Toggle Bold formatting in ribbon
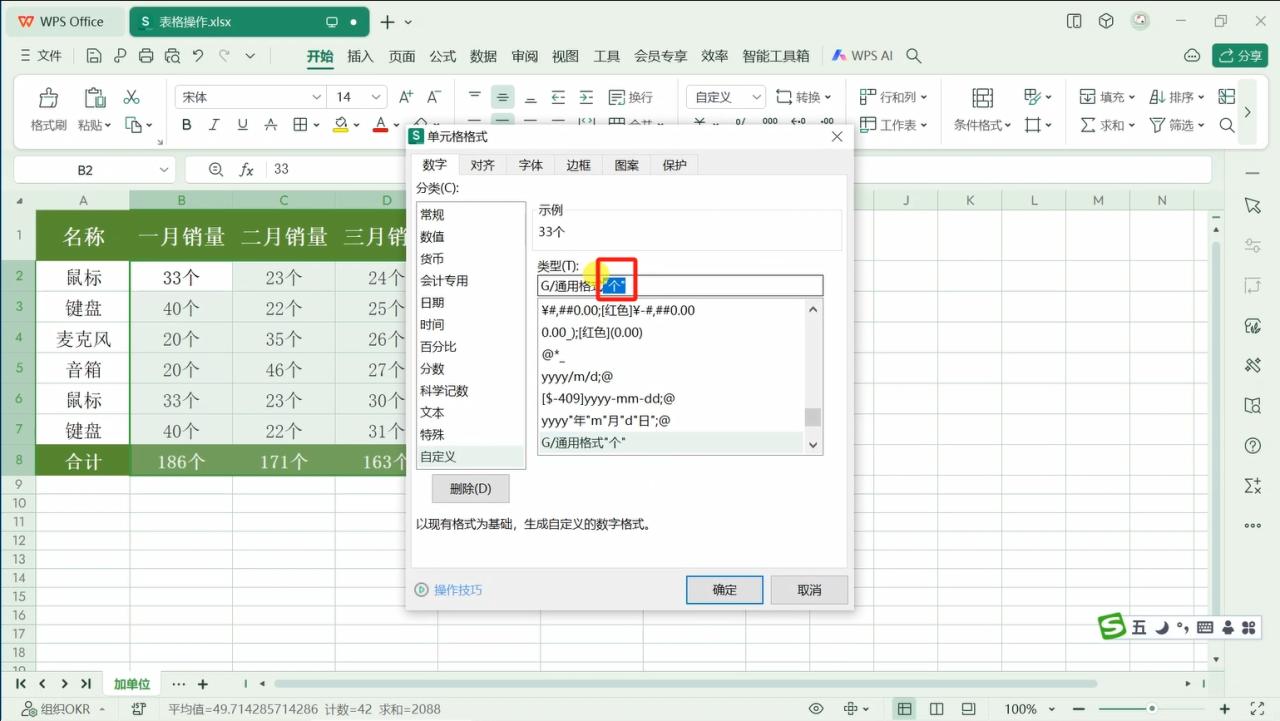 coord(186,125)
